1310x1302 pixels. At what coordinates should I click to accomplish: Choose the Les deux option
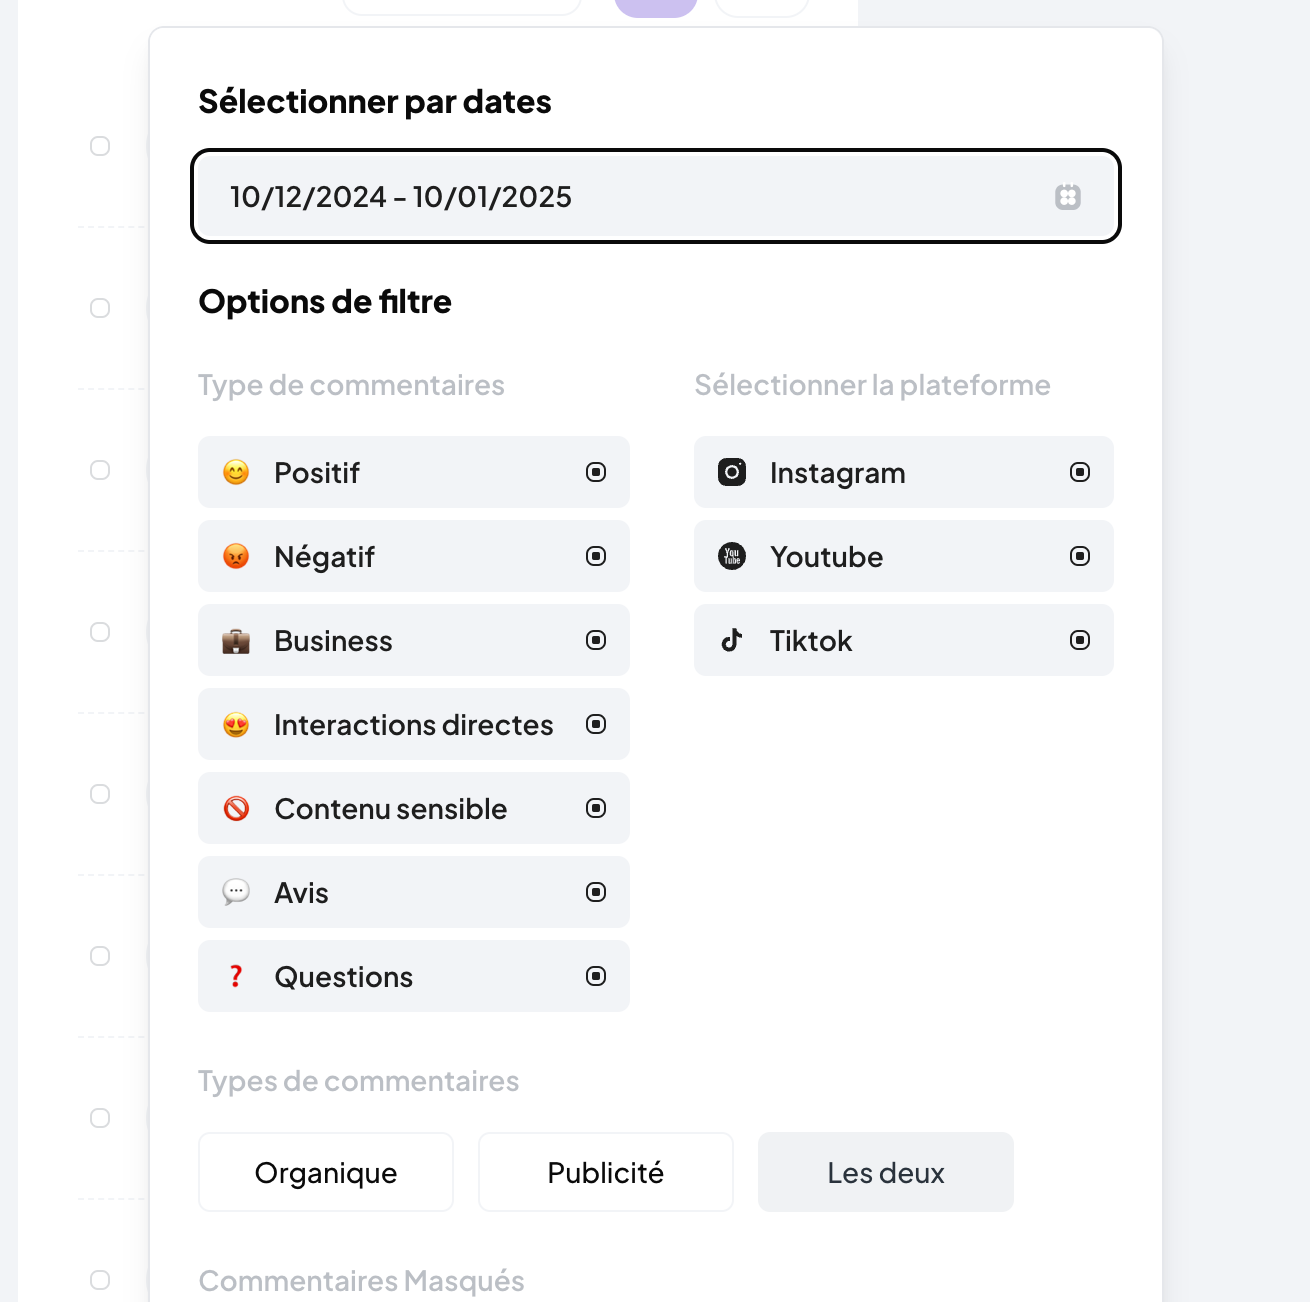[886, 1172]
